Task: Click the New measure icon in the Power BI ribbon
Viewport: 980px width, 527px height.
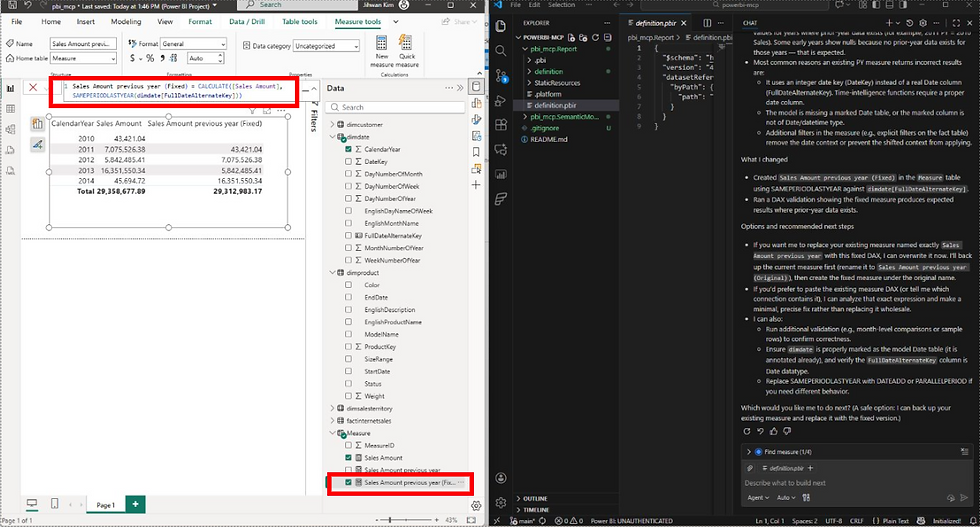Action: coord(381,43)
